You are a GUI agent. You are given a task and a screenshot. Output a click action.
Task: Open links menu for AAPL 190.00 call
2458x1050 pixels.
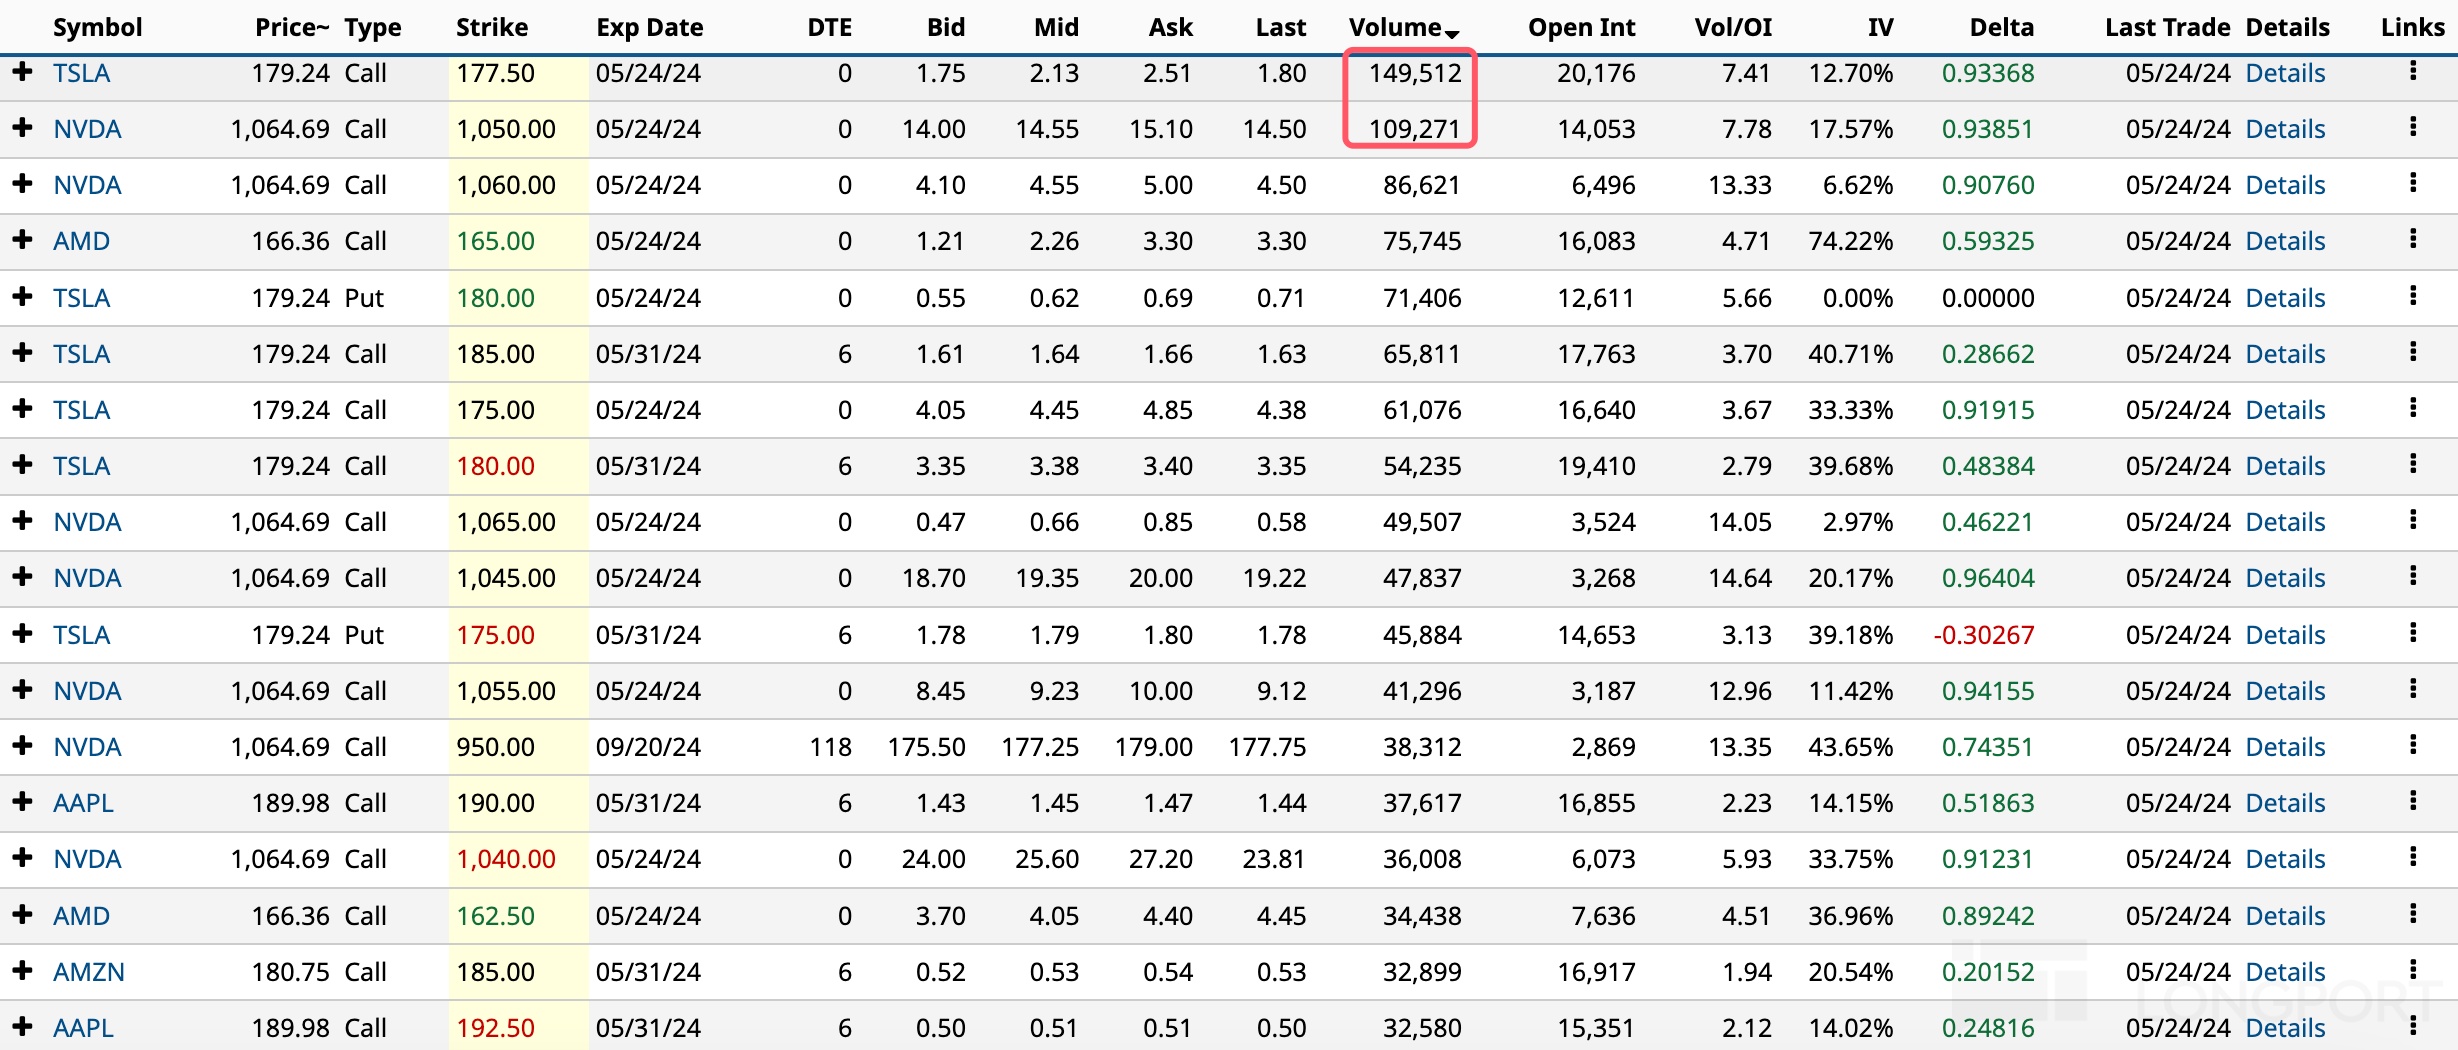[x=2413, y=801]
